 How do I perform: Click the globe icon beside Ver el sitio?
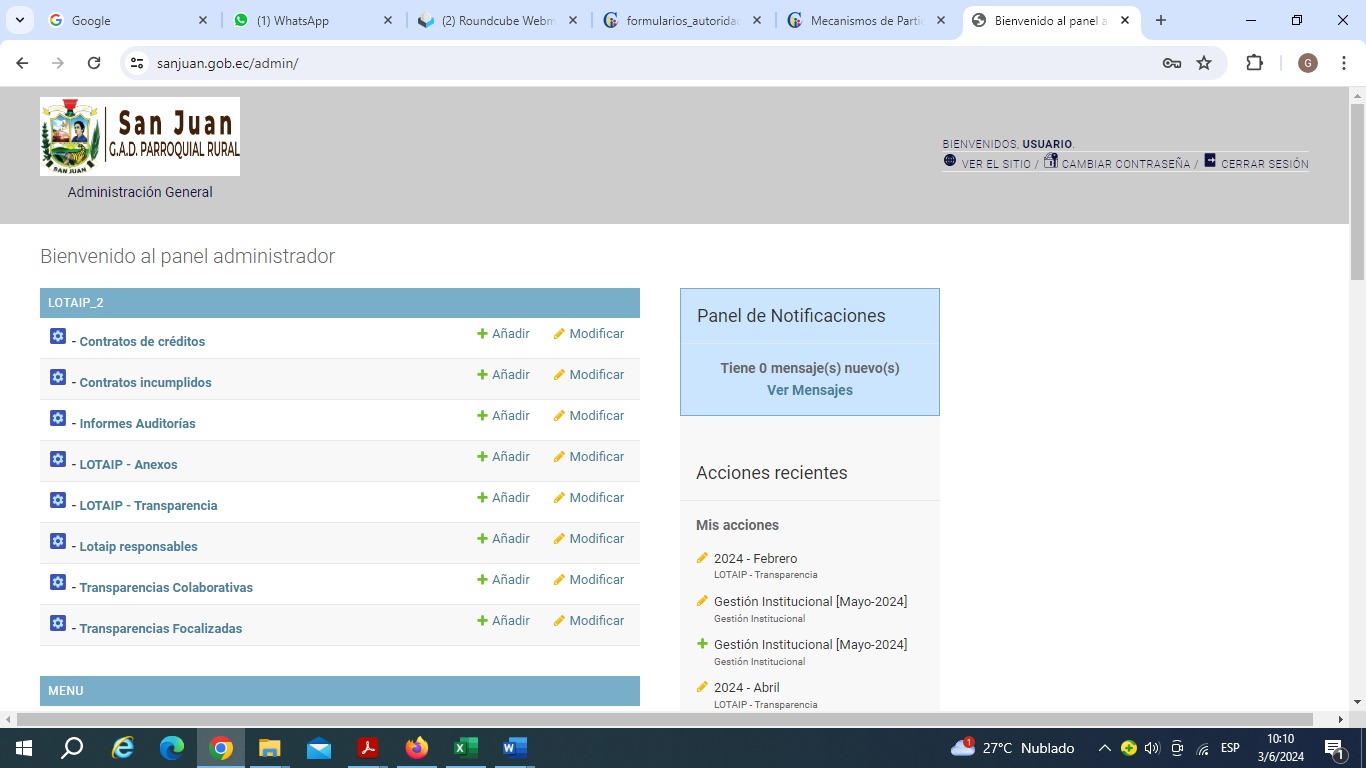point(950,161)
